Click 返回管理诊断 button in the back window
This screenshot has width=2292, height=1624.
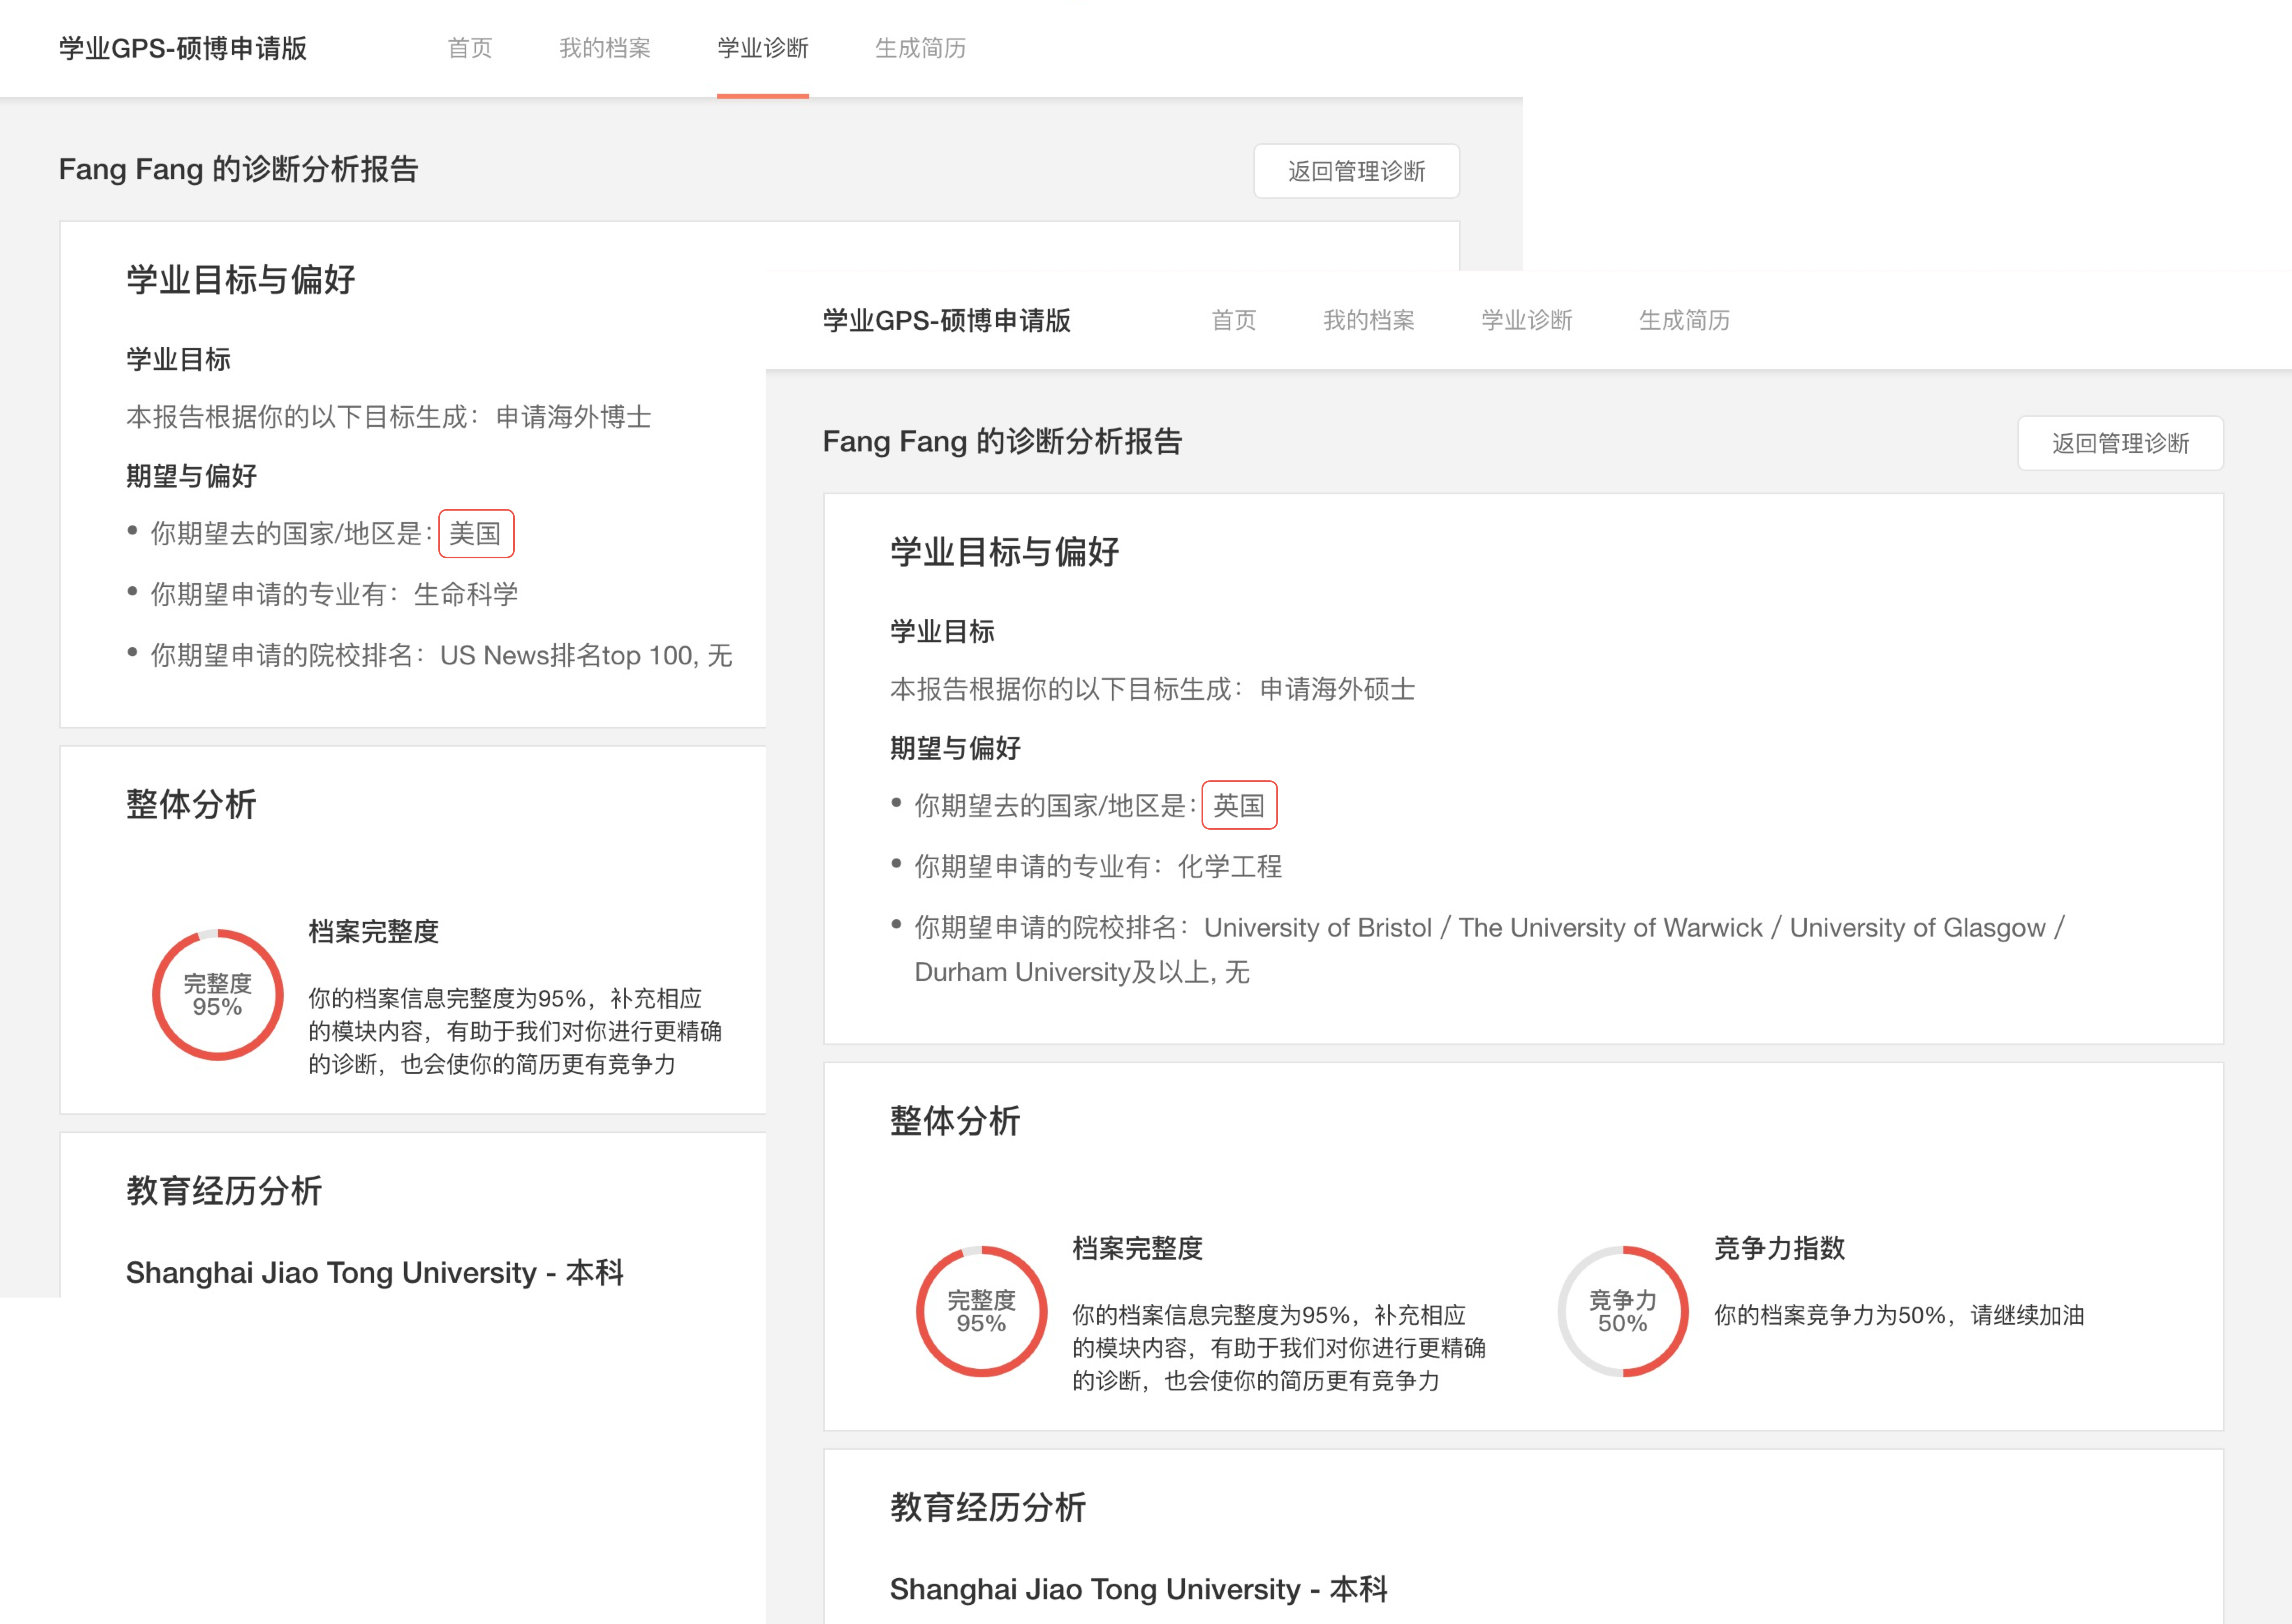pyautogui.click(x=1356, y=171)
